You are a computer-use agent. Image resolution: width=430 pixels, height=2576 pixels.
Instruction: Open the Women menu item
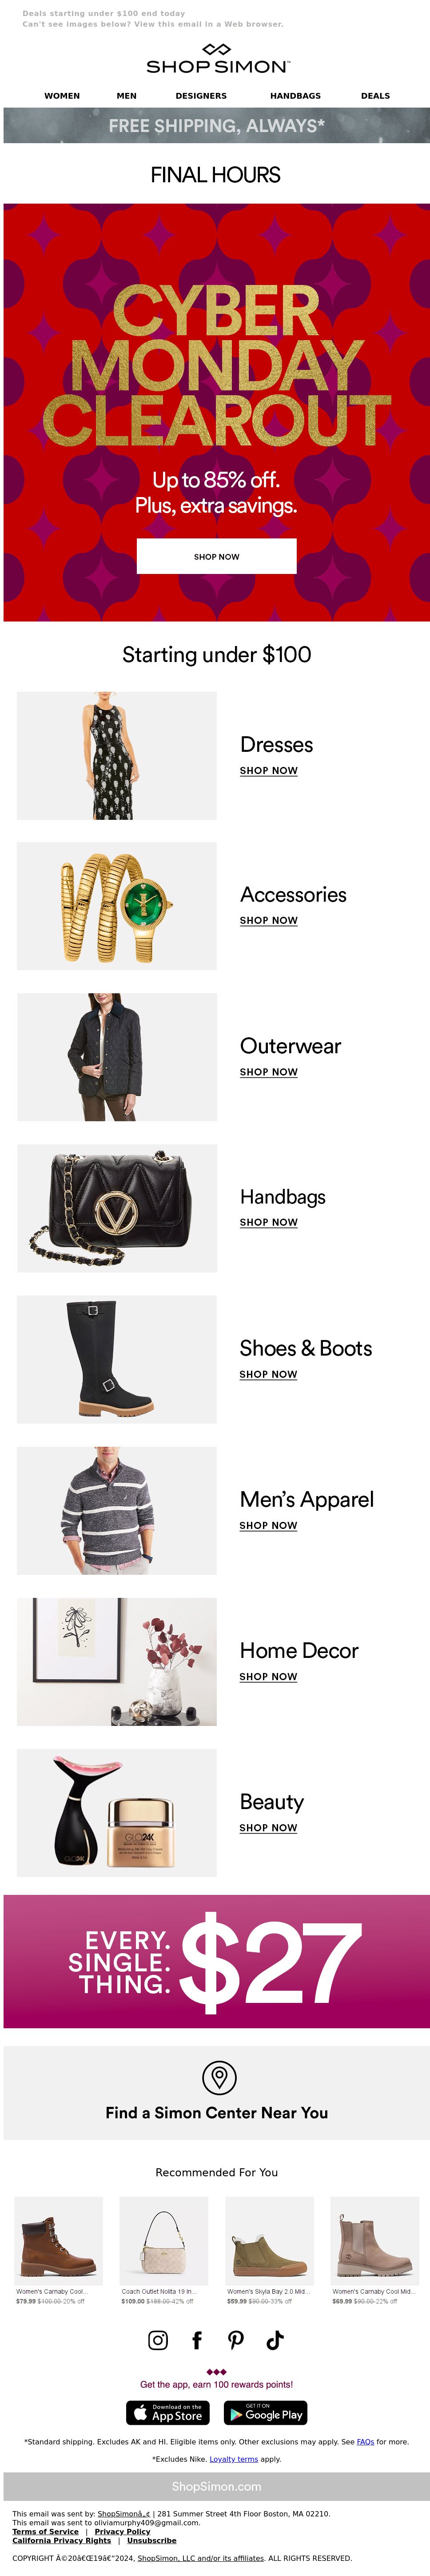coord(62,96)
